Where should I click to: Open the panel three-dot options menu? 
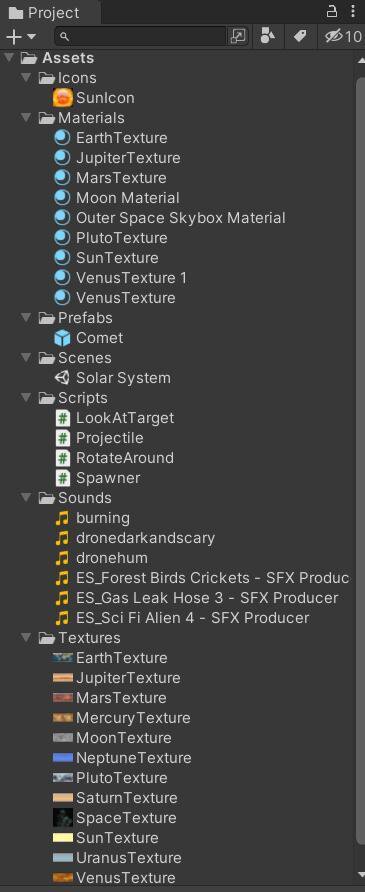point(353,11)
